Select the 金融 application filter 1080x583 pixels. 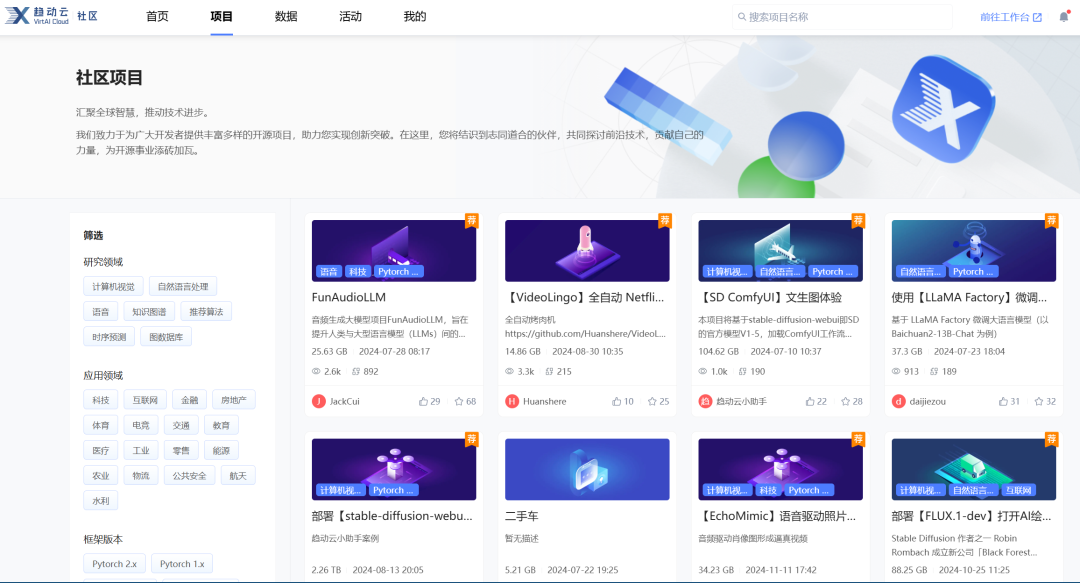(x=189, y=400)
